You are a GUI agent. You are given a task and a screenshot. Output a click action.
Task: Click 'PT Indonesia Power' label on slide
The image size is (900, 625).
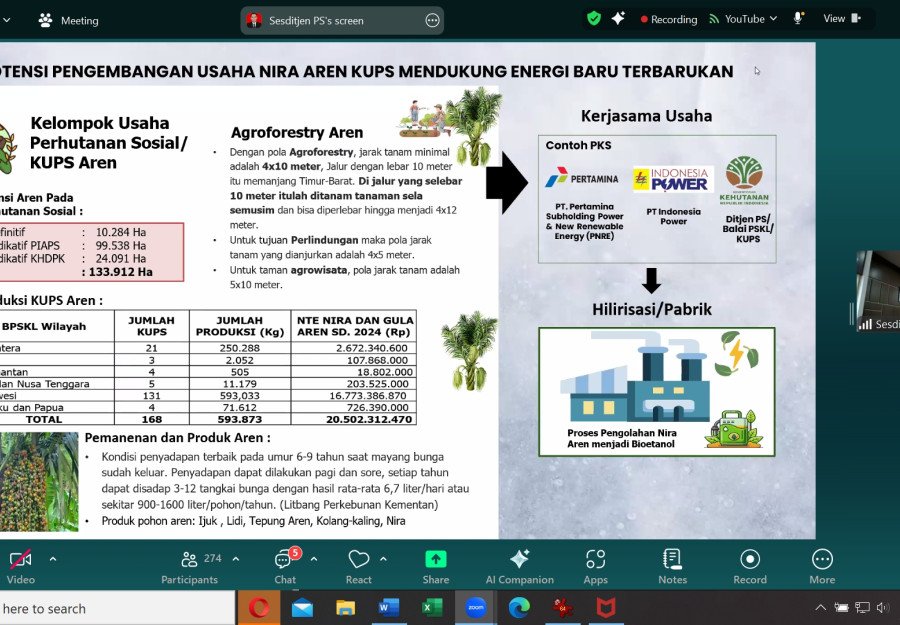click(x=673, y=216)
